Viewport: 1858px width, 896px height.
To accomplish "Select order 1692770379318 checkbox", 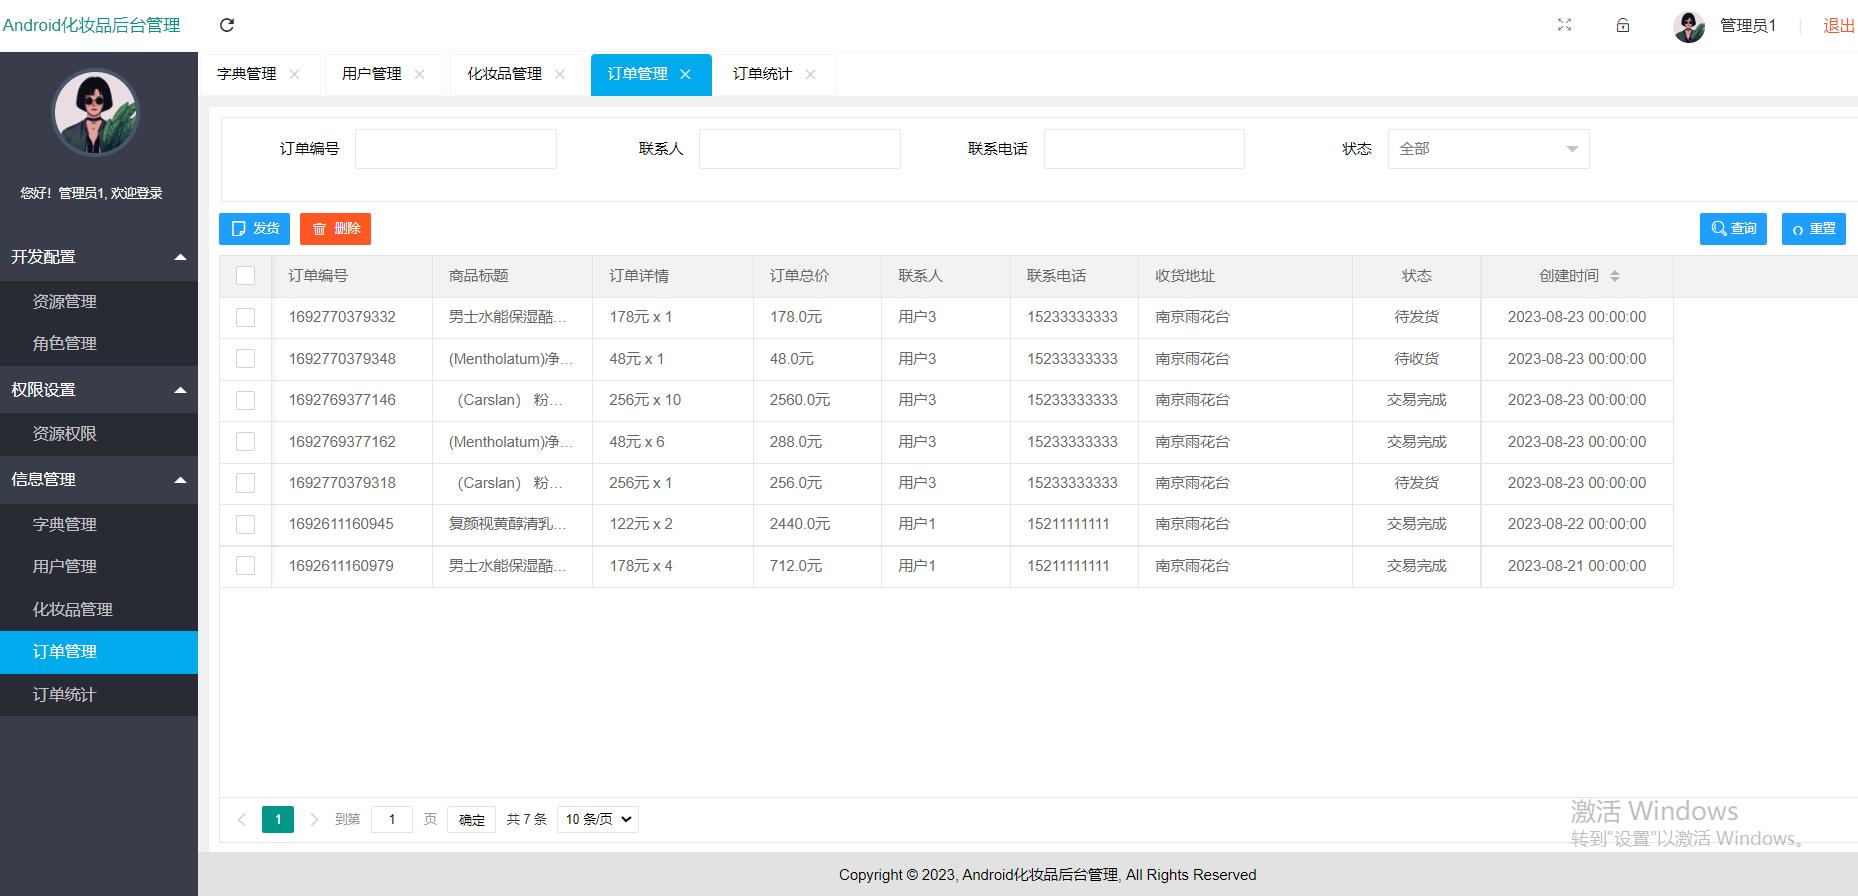I will pos(245,483).
